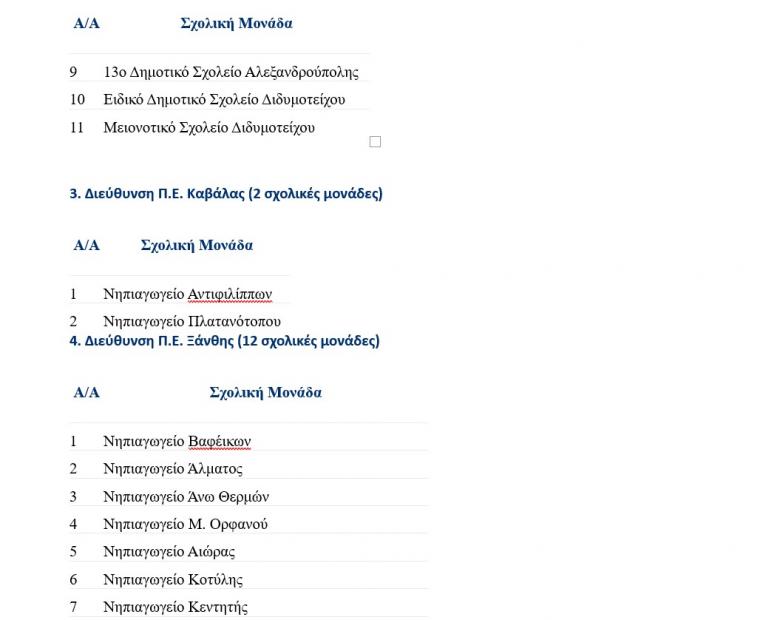The image size is (760, 620).
Task: Select the heading 3. Διεύθυνση Π.Ε. Καβάλας
Action: [x=226, y=194]
